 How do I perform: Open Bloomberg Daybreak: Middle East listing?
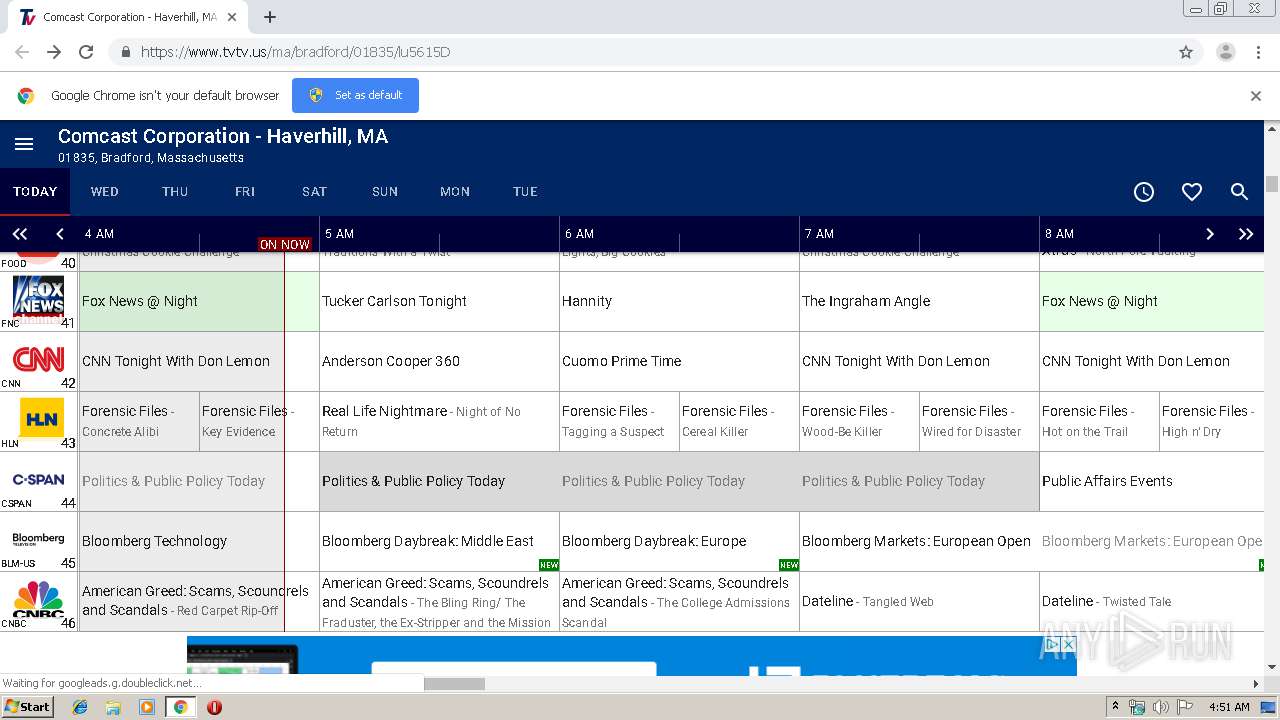[x=439, y=541]
